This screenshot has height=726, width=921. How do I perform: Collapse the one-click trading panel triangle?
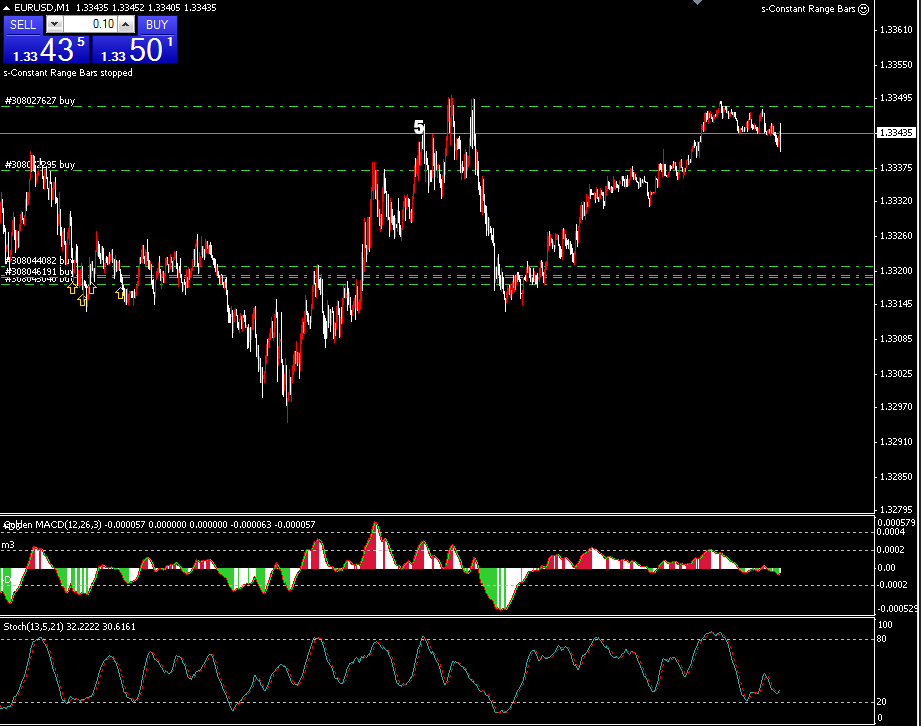(6, 8)
